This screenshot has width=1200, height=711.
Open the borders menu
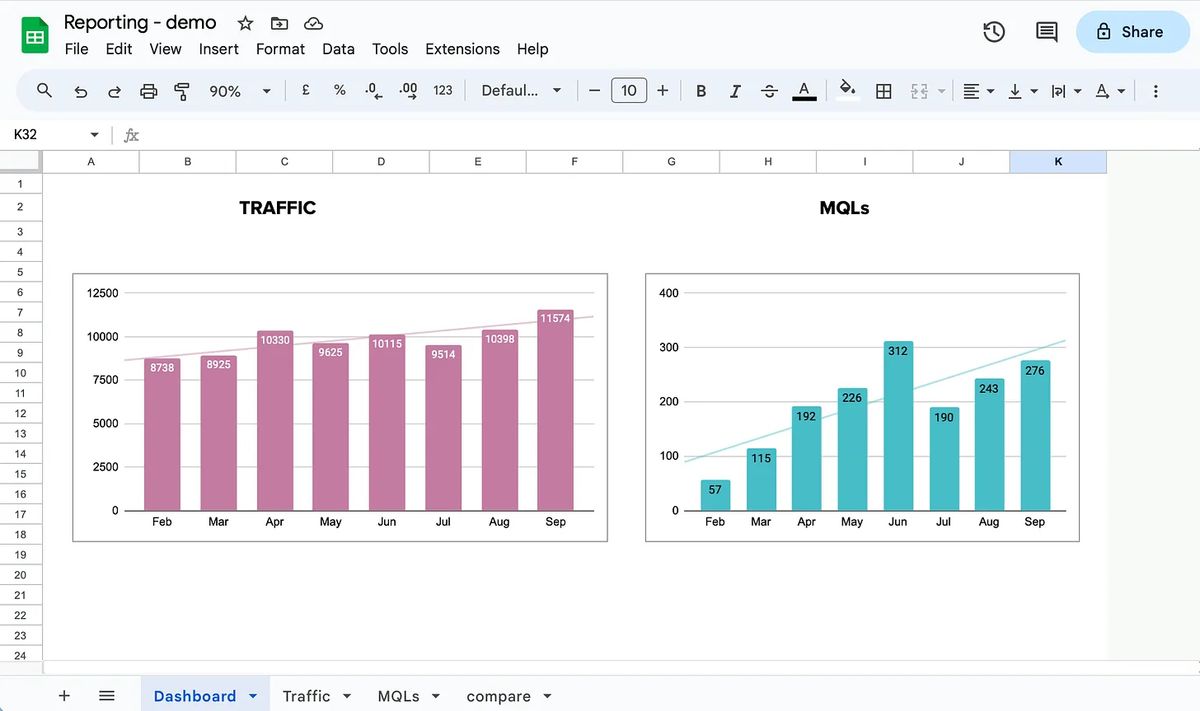pyautogui.click(x=883, y=90)
